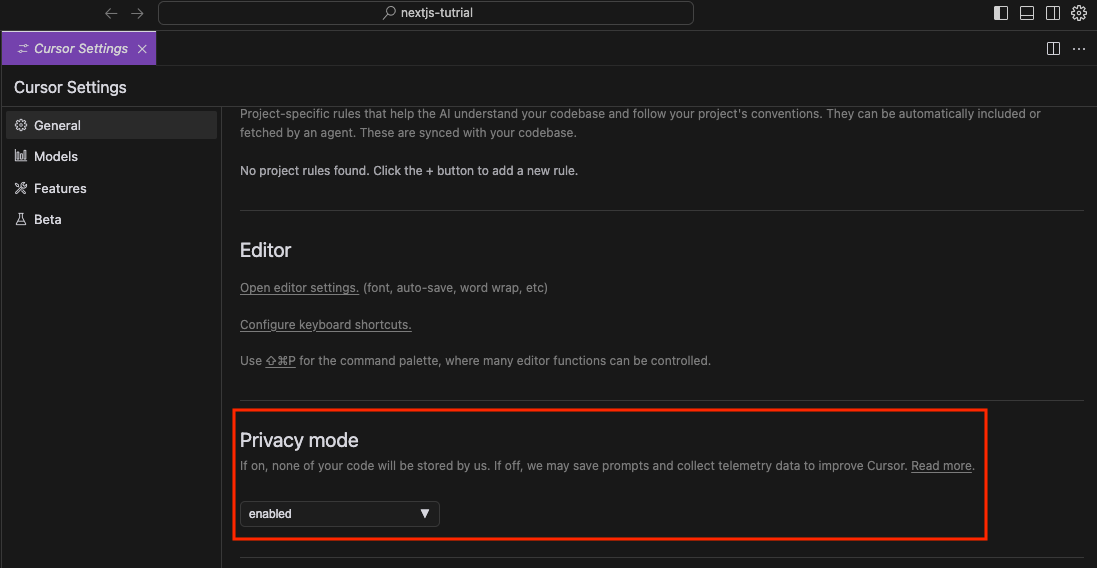The image size is (1097, 568).
Task: Open Configure keyboard shortcuts link
Action: (325, 325)
